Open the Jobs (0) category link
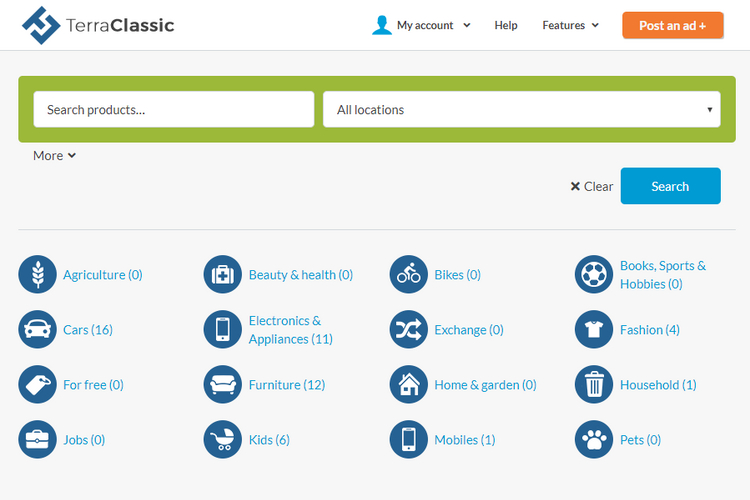 pyautogui.click(x=84, y=440)
